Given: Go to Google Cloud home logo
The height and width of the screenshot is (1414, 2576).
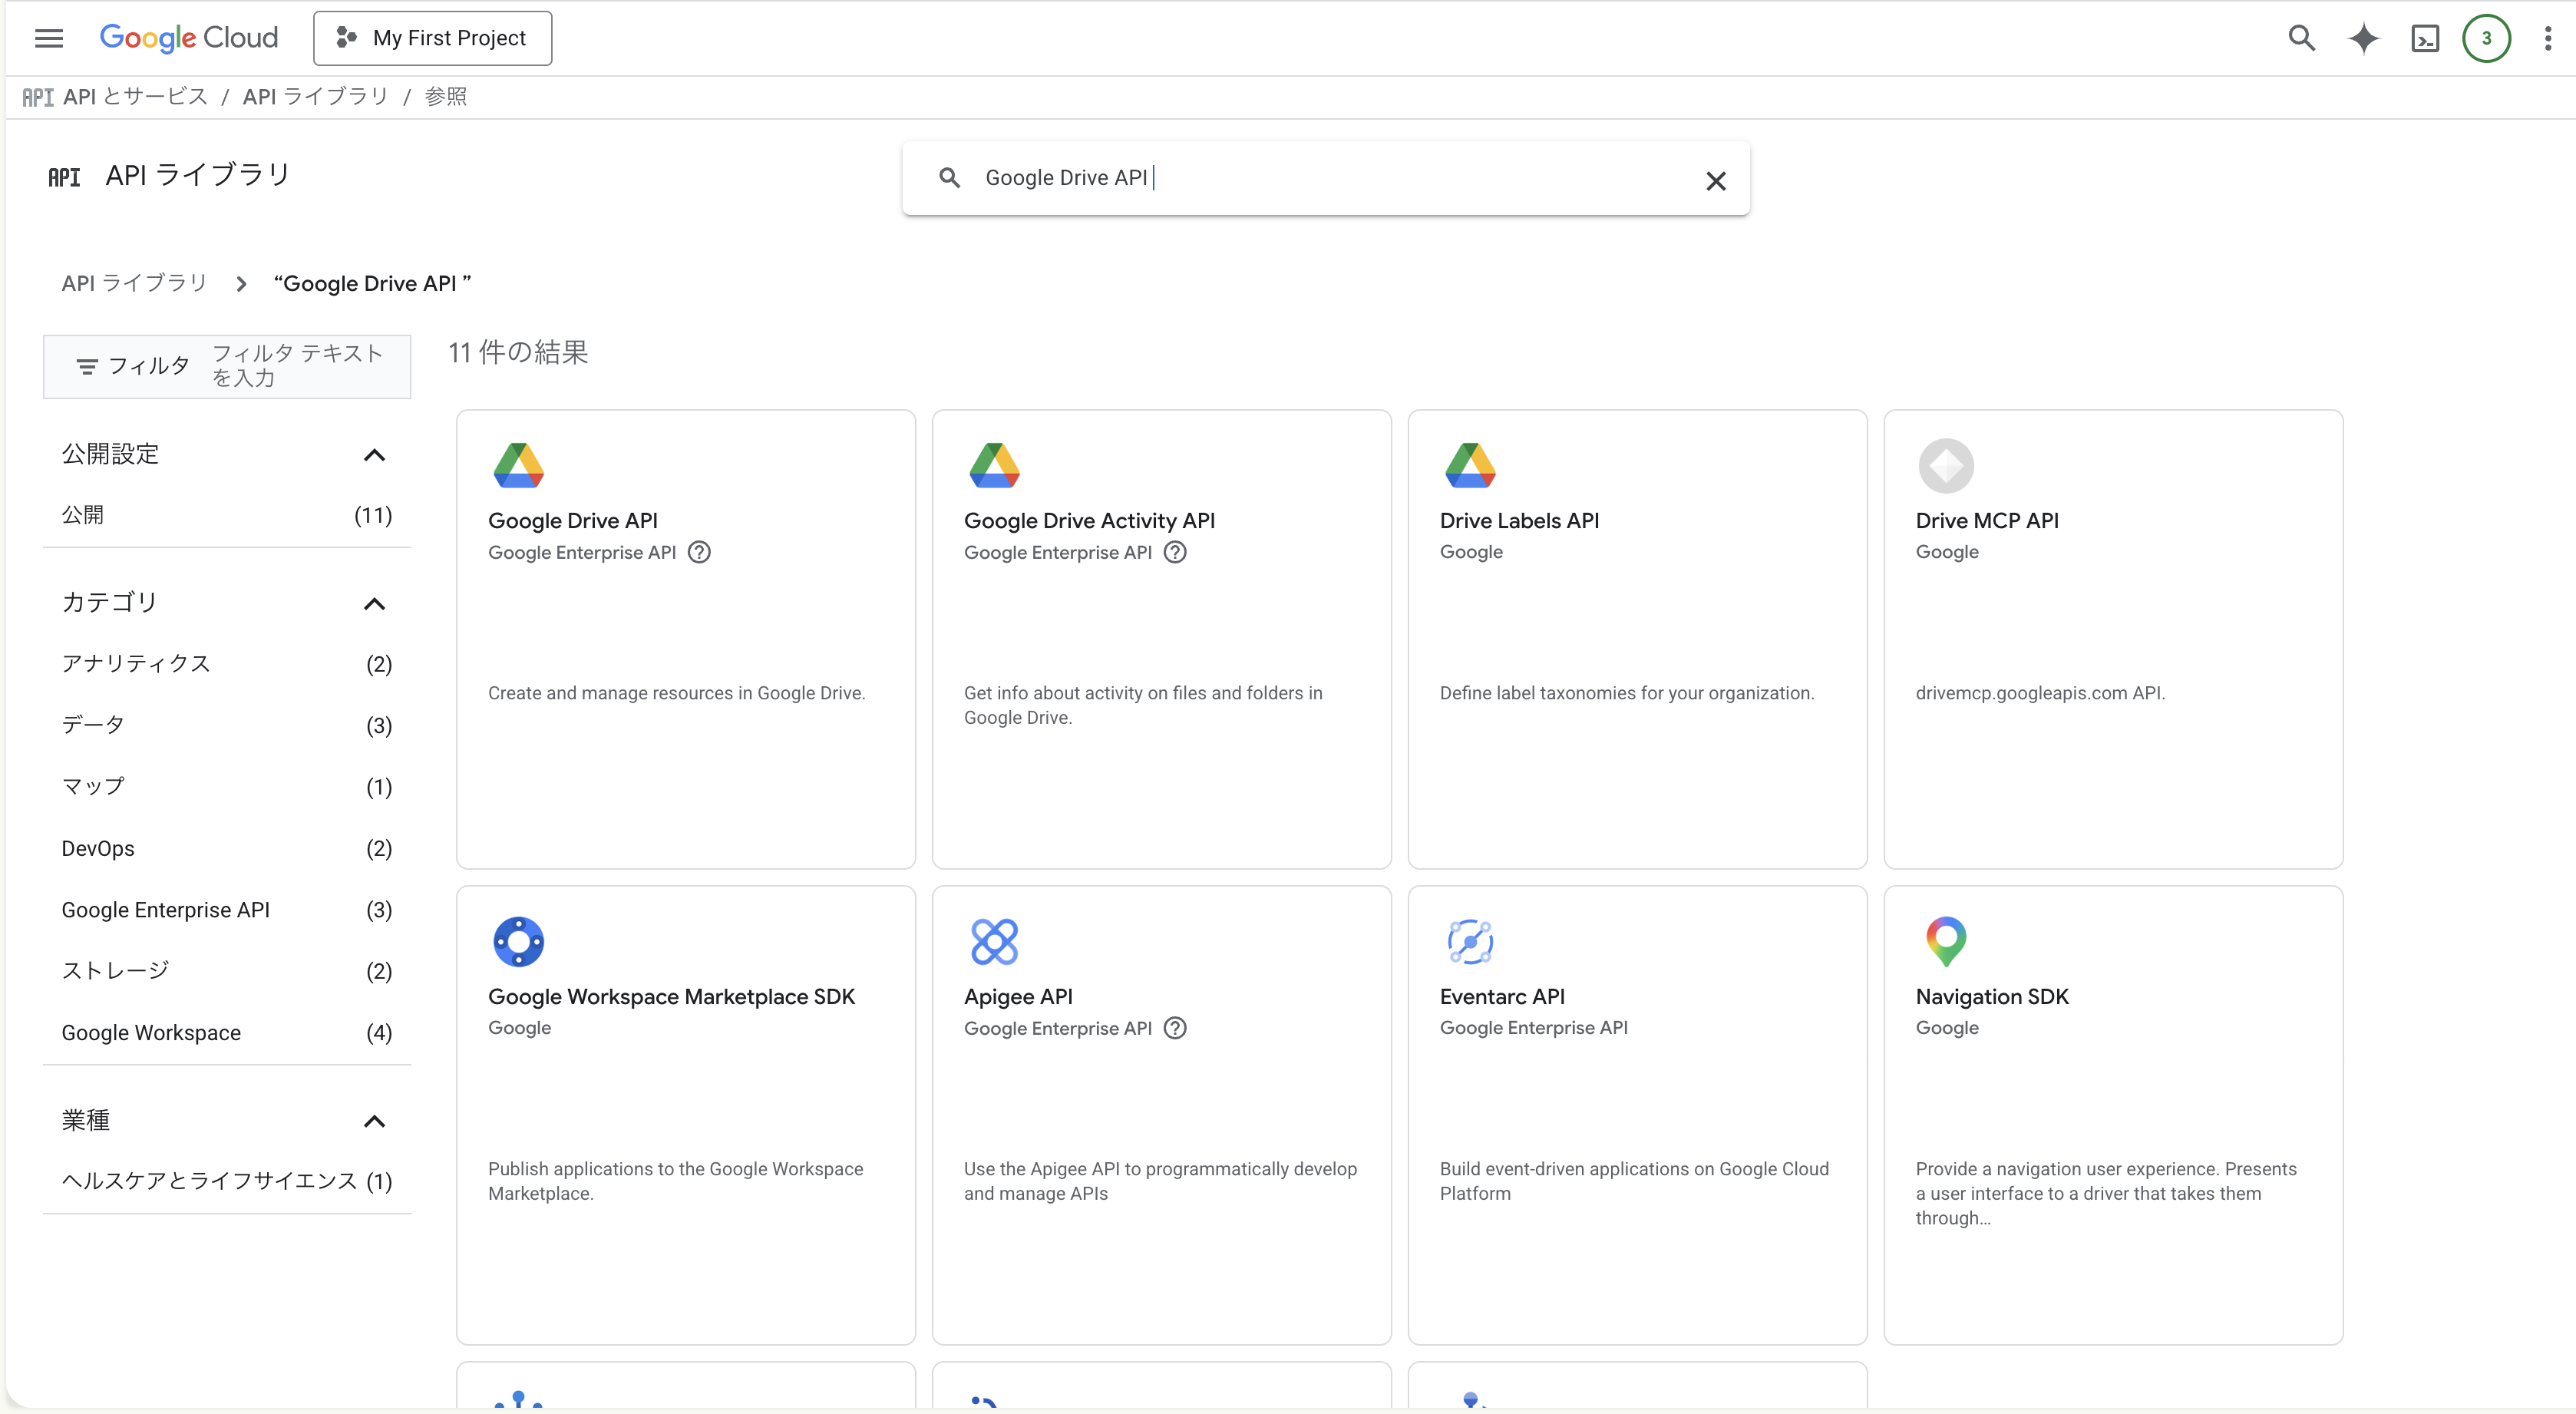Looking at the screenshot, I should click(x=189, y=38).
